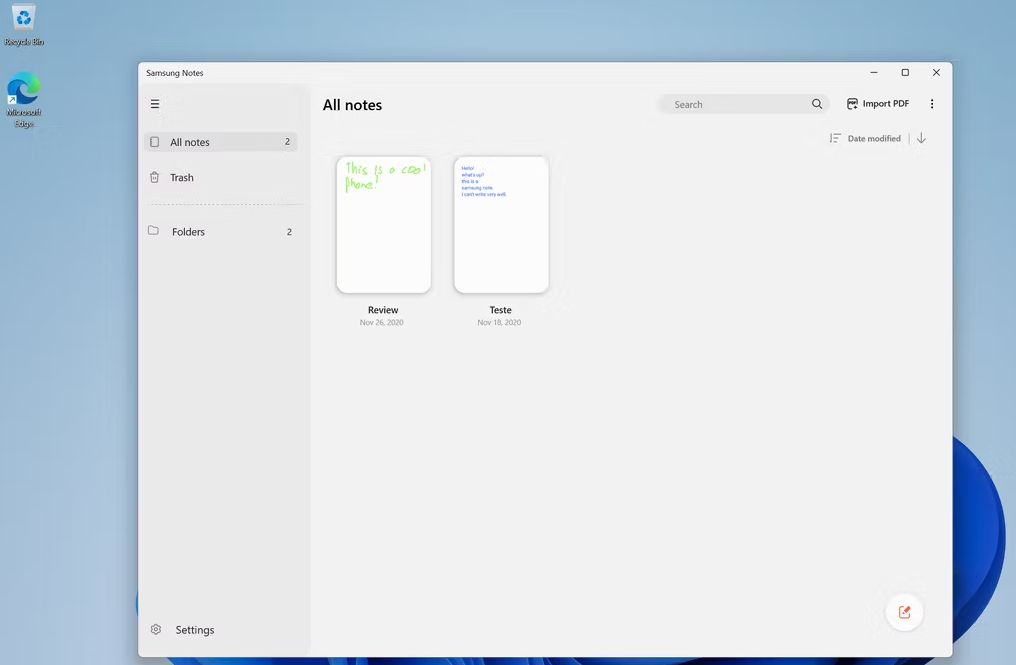1016x665 pixels.
Task: Toggle sort direction arrow
Action: pyautogui.click(x=921, y=138)
